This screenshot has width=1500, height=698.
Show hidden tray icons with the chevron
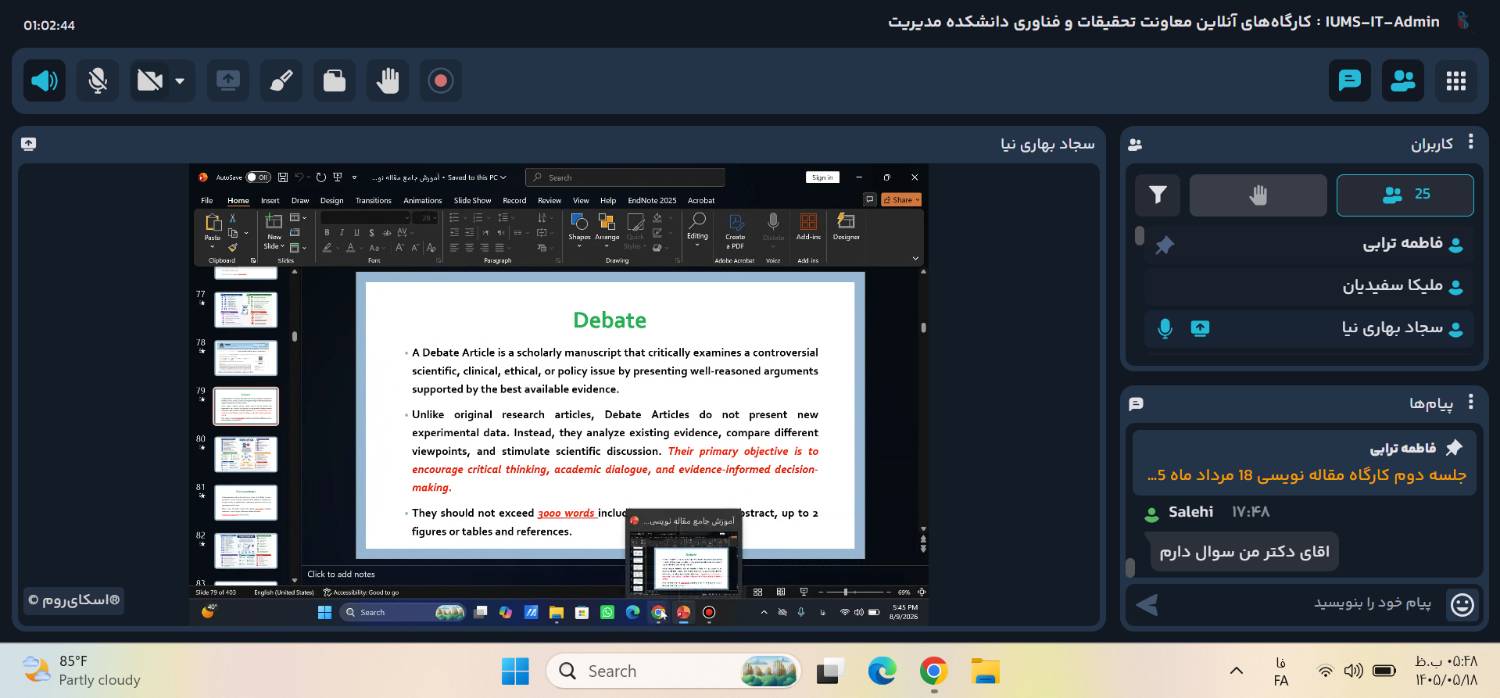(1236, 671)
